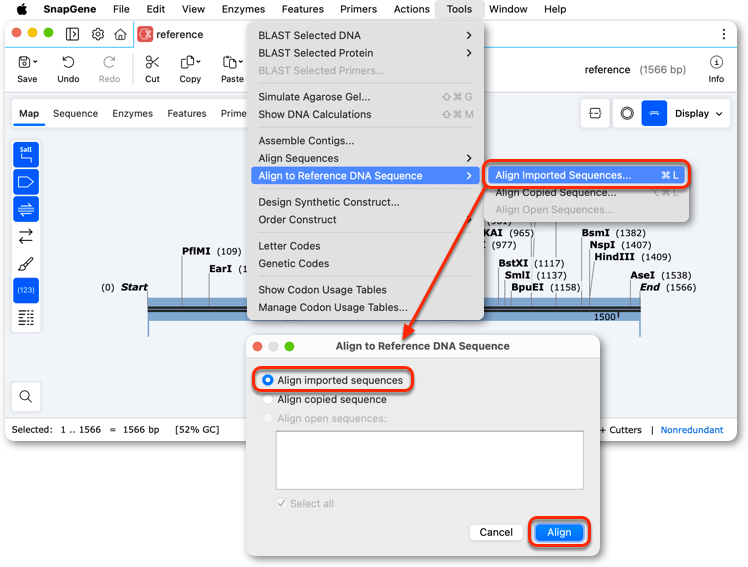Expand Align Sequences submenu

(469, 158)
